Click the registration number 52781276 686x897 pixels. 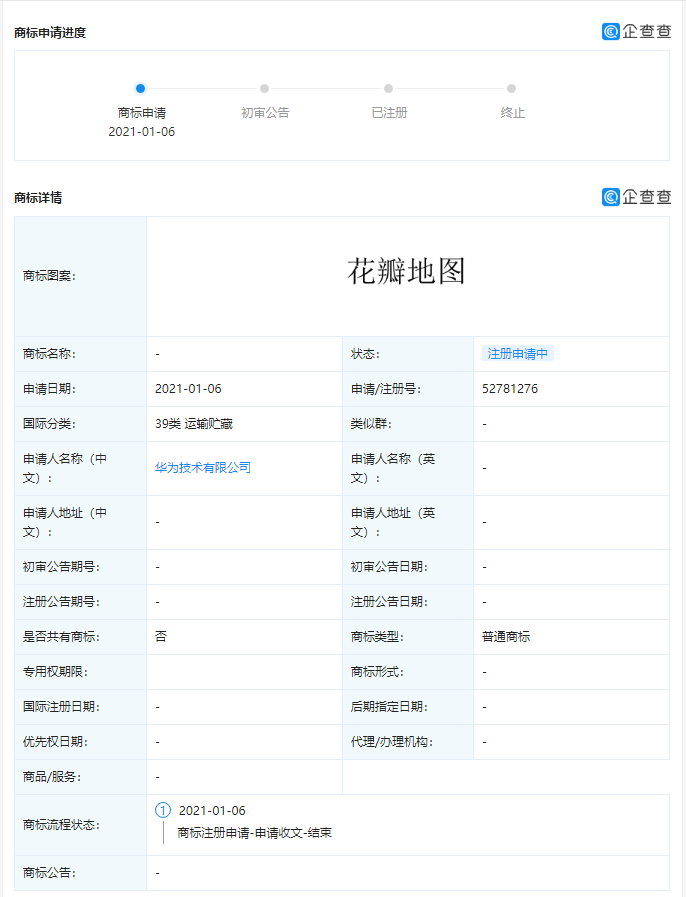coord(510,389)
